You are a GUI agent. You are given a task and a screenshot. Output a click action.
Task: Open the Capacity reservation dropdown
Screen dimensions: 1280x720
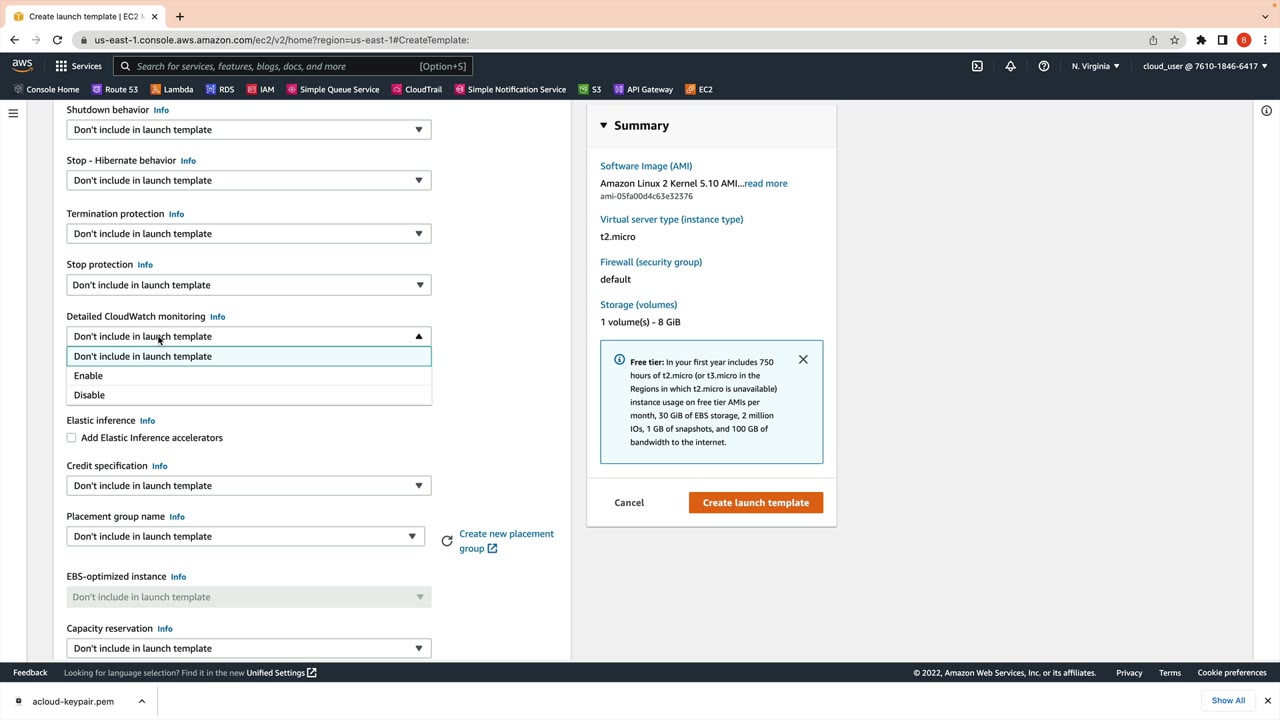(249, 648)
